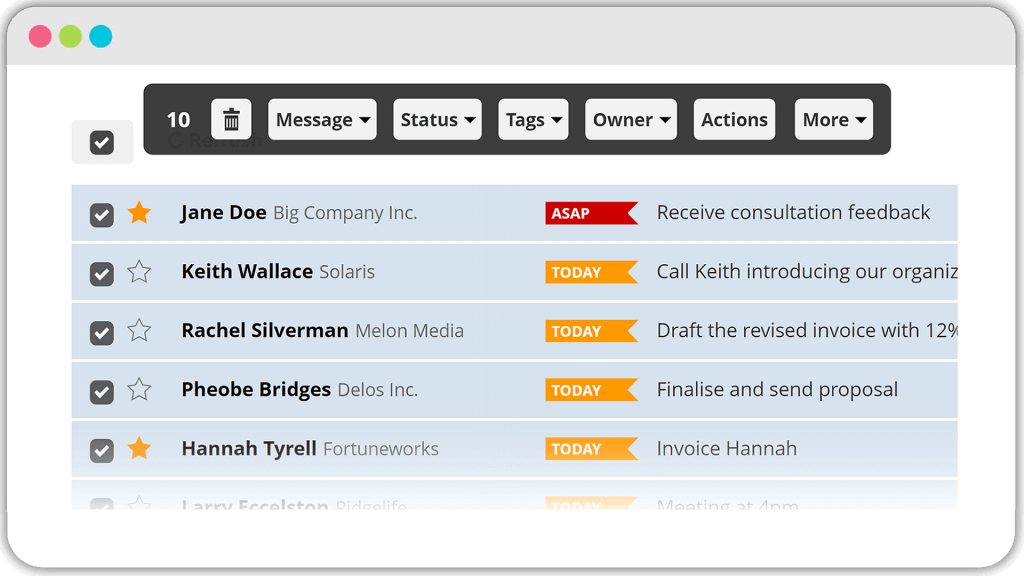The width and height of the screenshot is (1024, 576).
Task: Uncheck Hannah Tyrell's row
Action: click(x=101, y=448)
